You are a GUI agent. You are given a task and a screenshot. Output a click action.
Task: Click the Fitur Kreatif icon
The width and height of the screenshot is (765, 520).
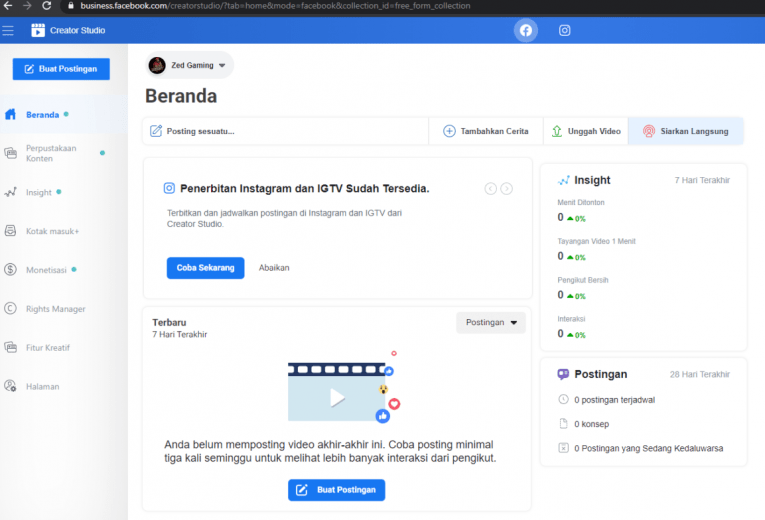click(11, 347)
